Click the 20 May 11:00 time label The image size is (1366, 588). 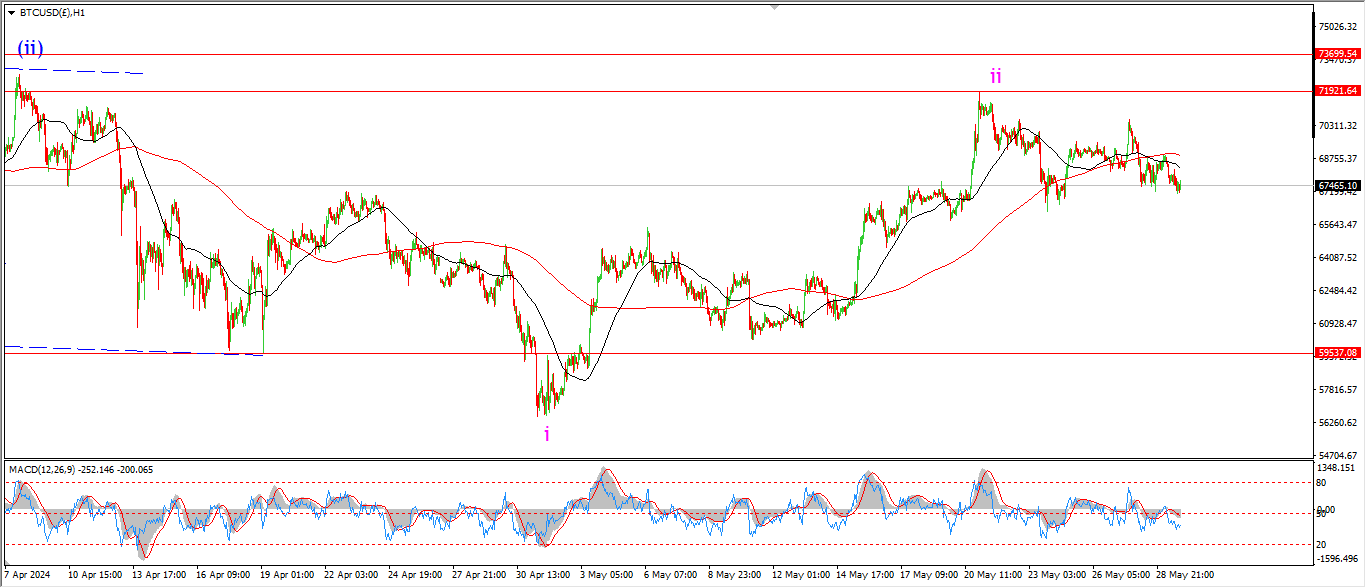point(992,576)
